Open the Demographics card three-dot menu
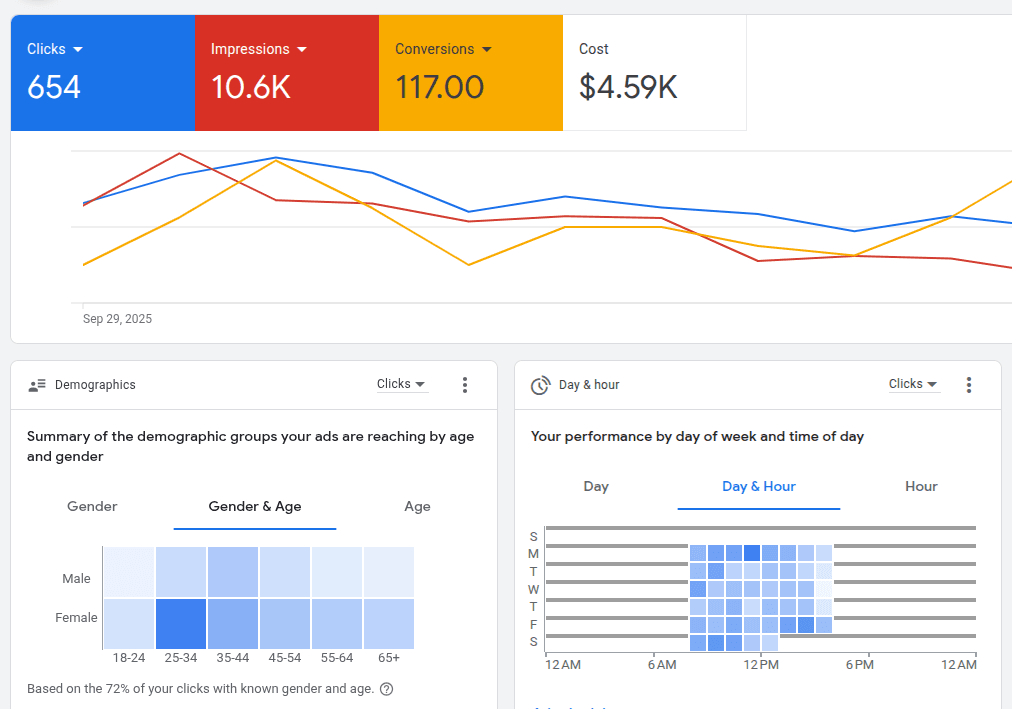Viewport: 1012px width, 709px height. pos(465,384)
